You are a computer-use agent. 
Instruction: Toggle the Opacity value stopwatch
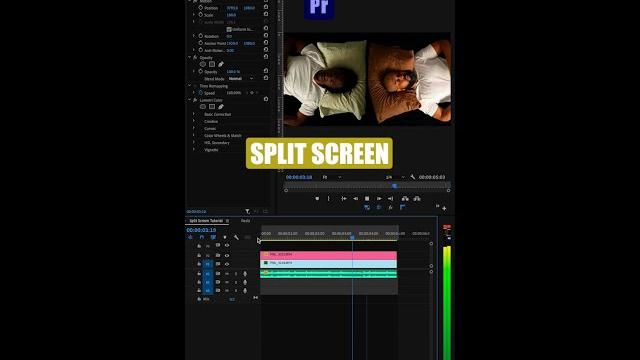click(200, 71)
